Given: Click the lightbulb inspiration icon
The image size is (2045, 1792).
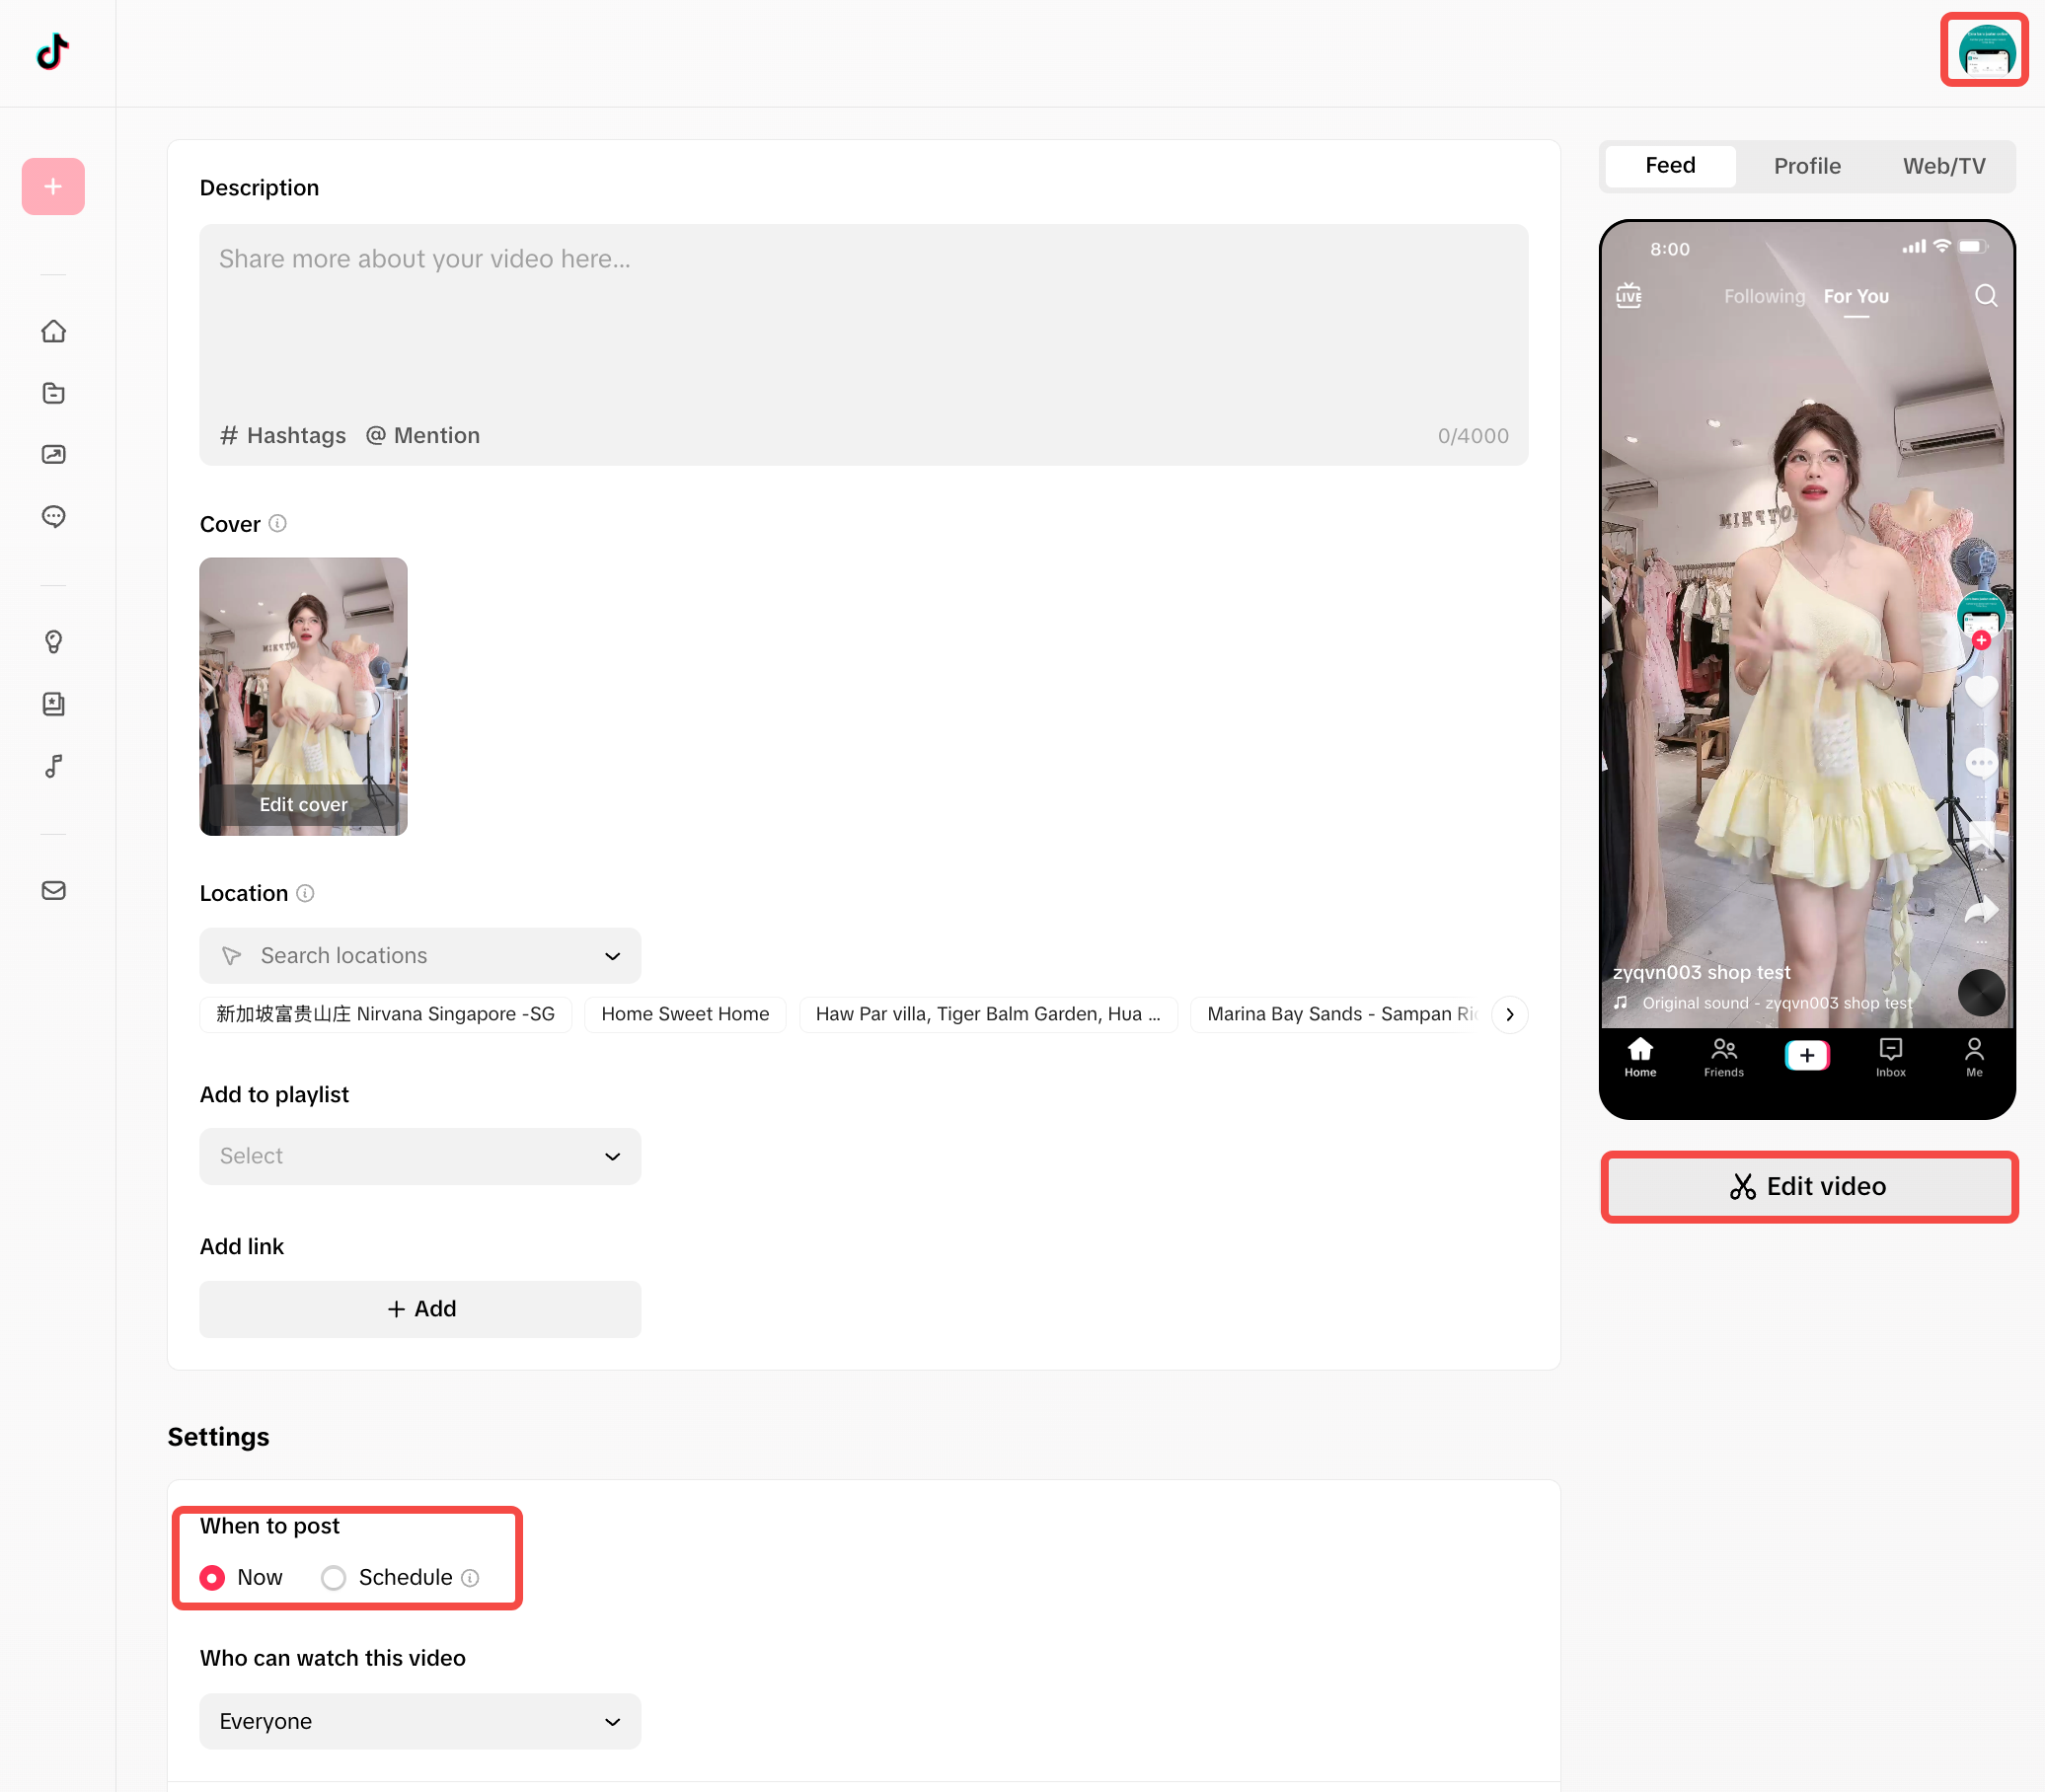Looking at the screenshot, I should (54, 641).
